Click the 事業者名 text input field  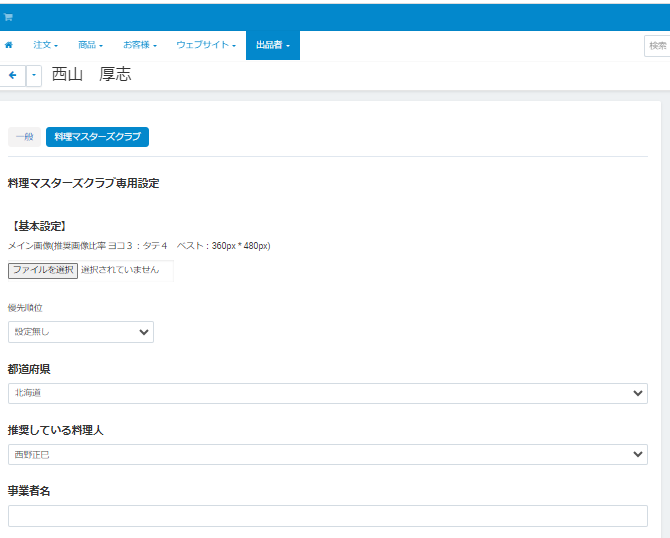click(327, 516)
